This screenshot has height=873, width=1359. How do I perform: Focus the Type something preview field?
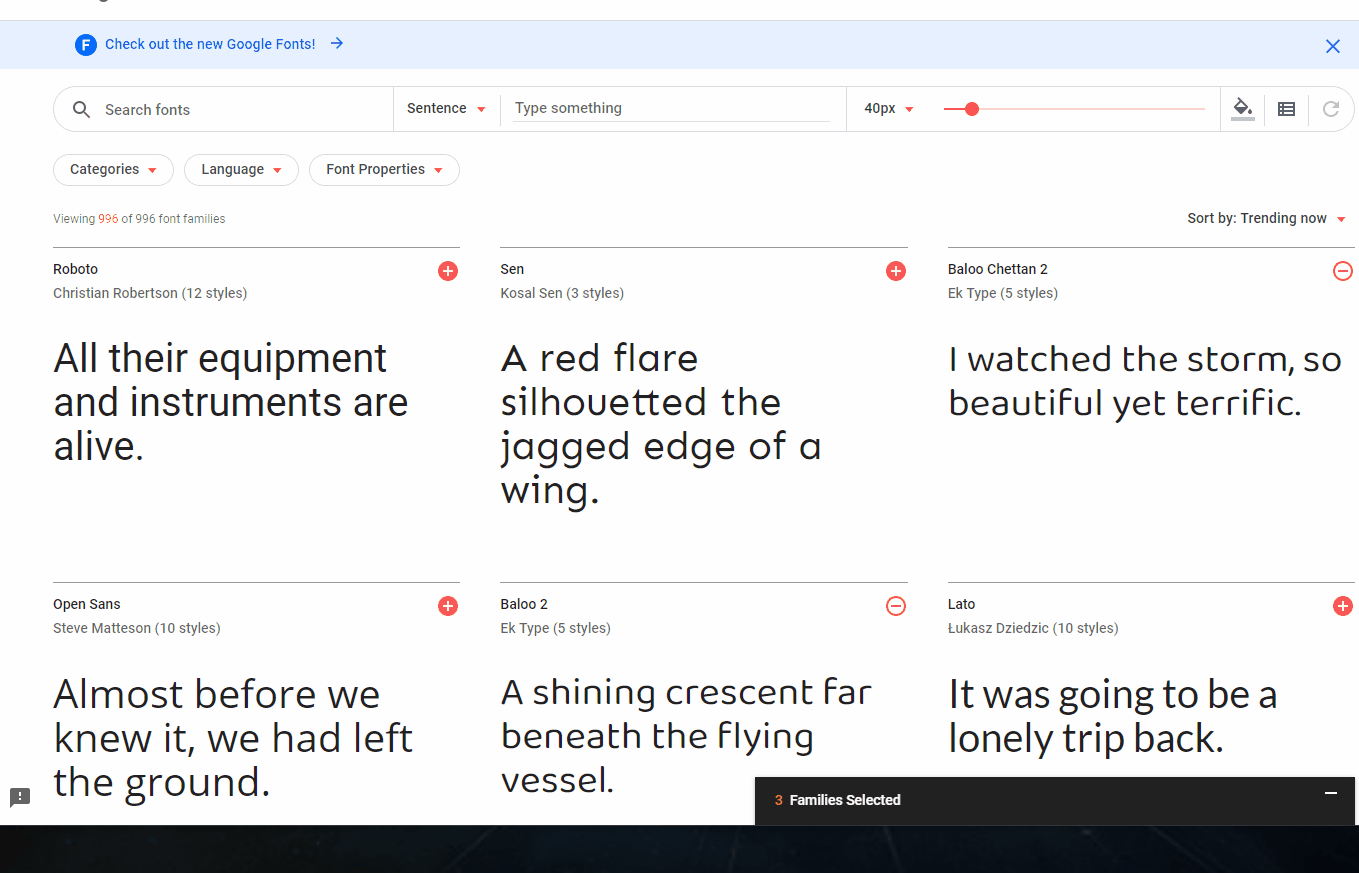pyautogui.click(x=671, y=108)
